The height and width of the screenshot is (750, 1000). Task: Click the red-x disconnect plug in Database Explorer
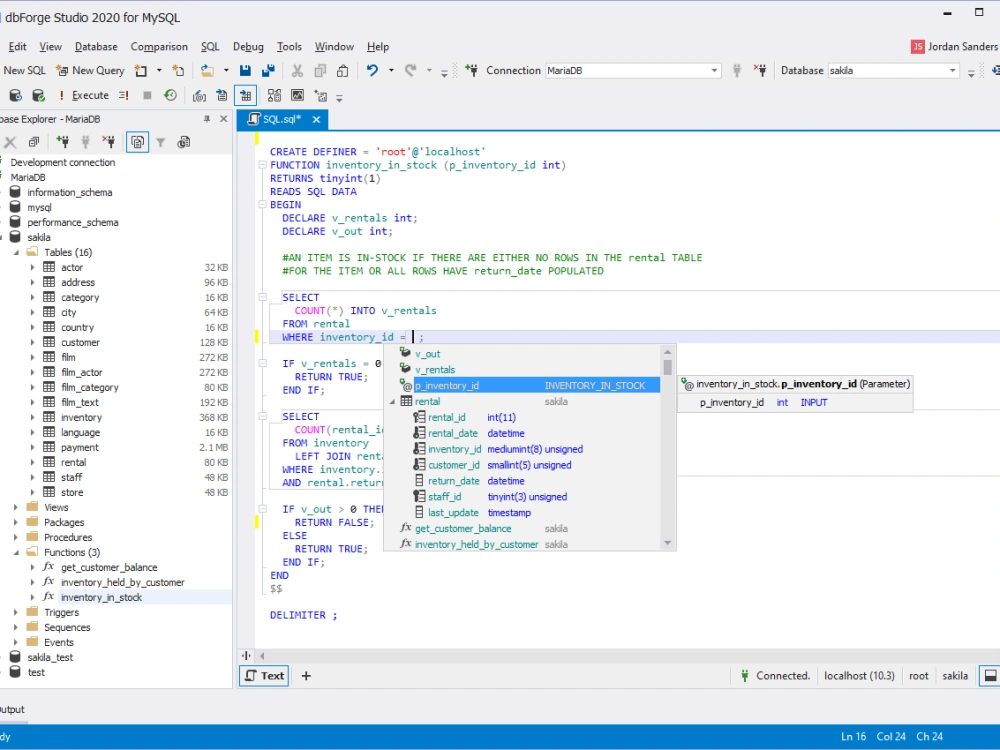pos(109,142)
